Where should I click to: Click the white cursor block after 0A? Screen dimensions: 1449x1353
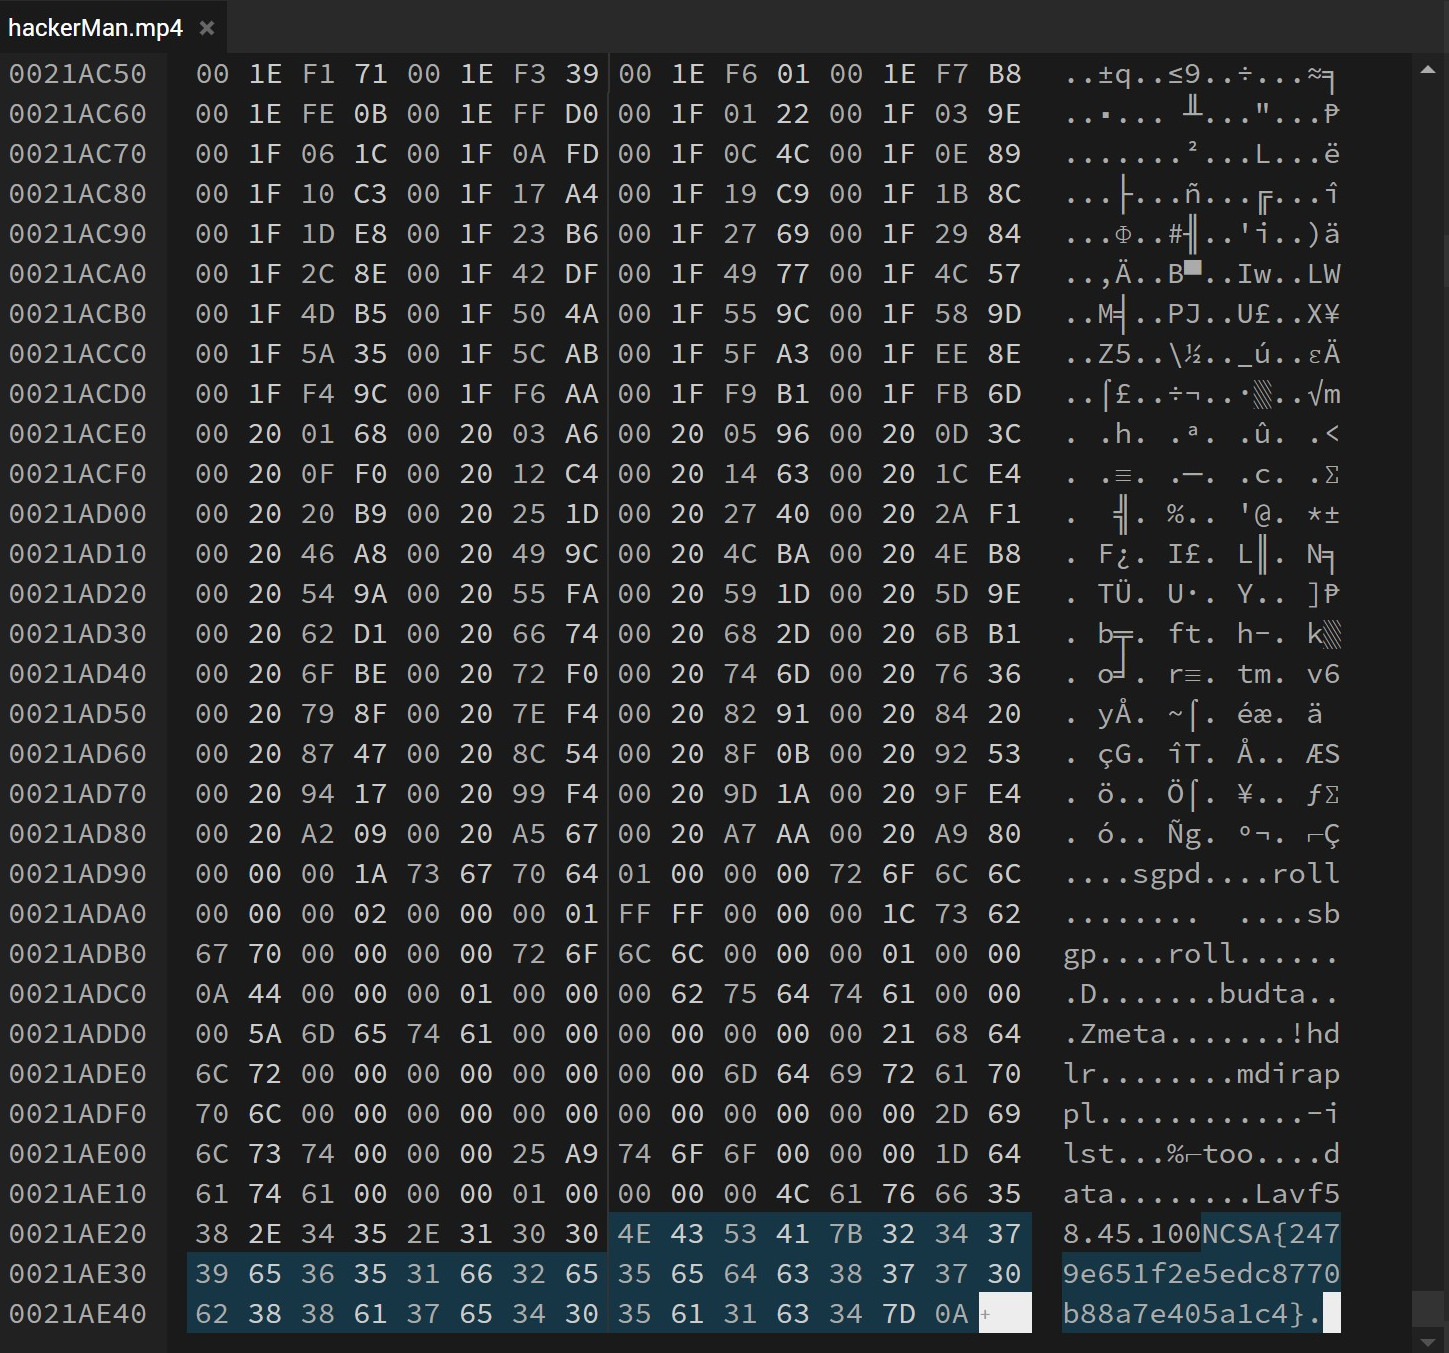1005,1313
